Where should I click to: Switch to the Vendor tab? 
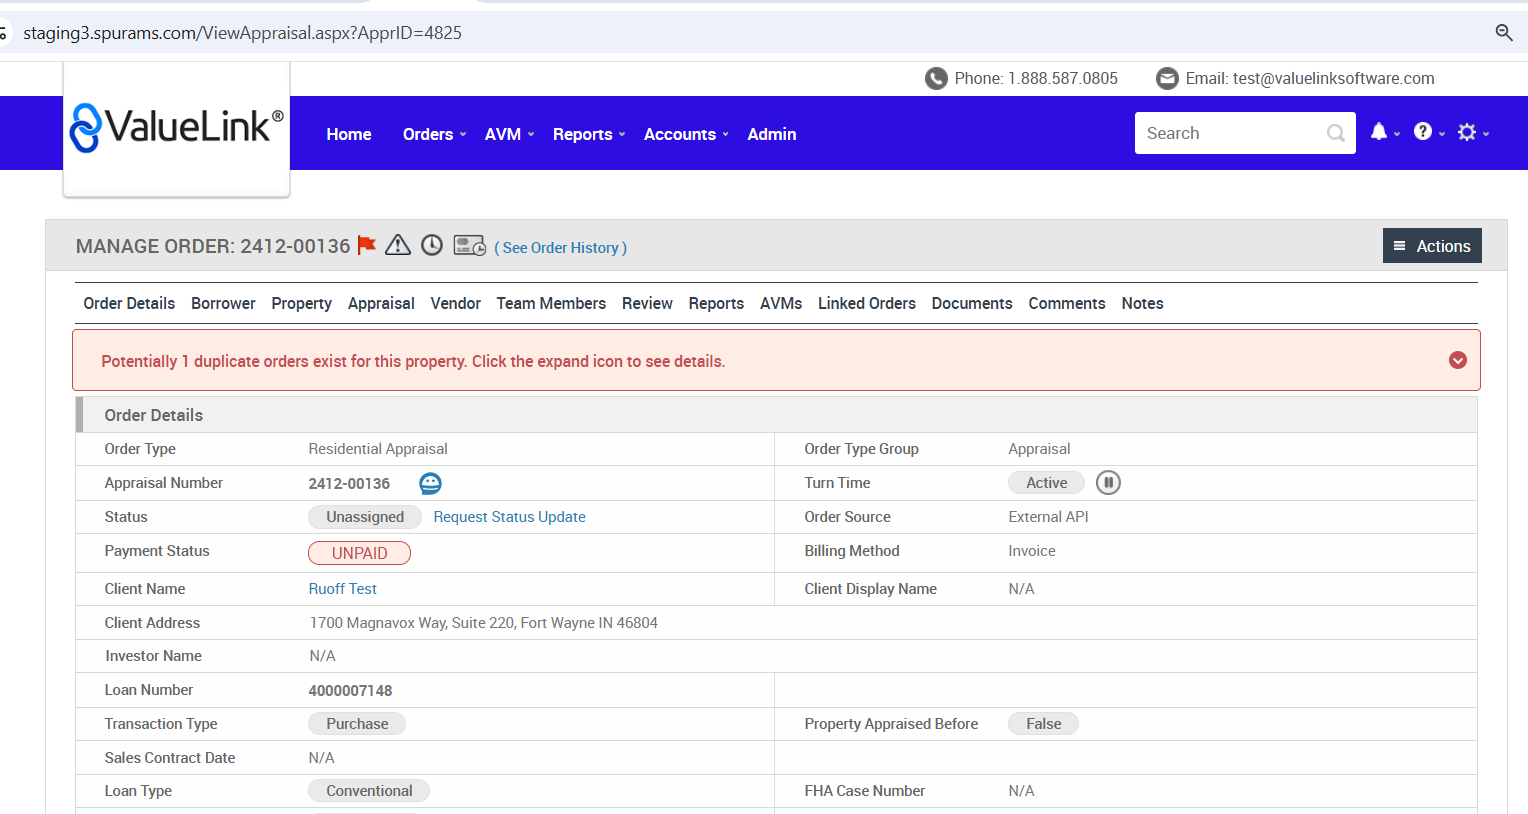pyautogui.click(x=456, y=303)
